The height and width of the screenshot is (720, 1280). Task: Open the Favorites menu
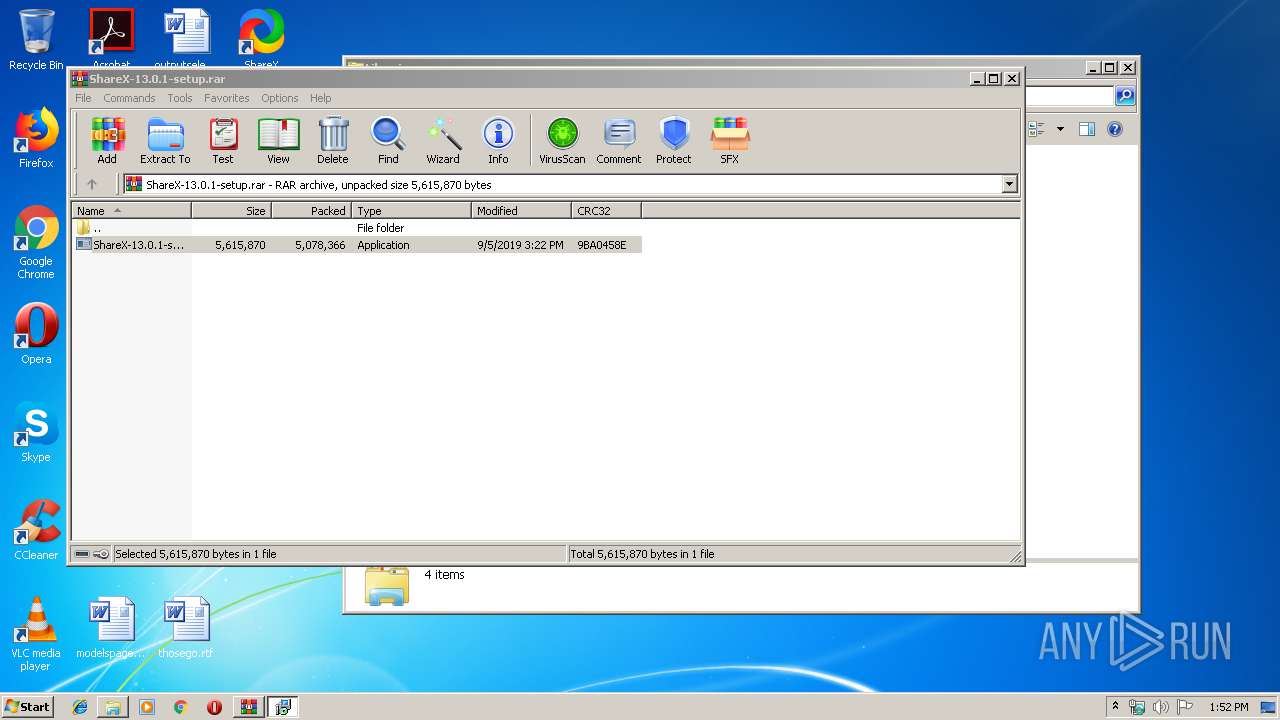pos(227,98)
